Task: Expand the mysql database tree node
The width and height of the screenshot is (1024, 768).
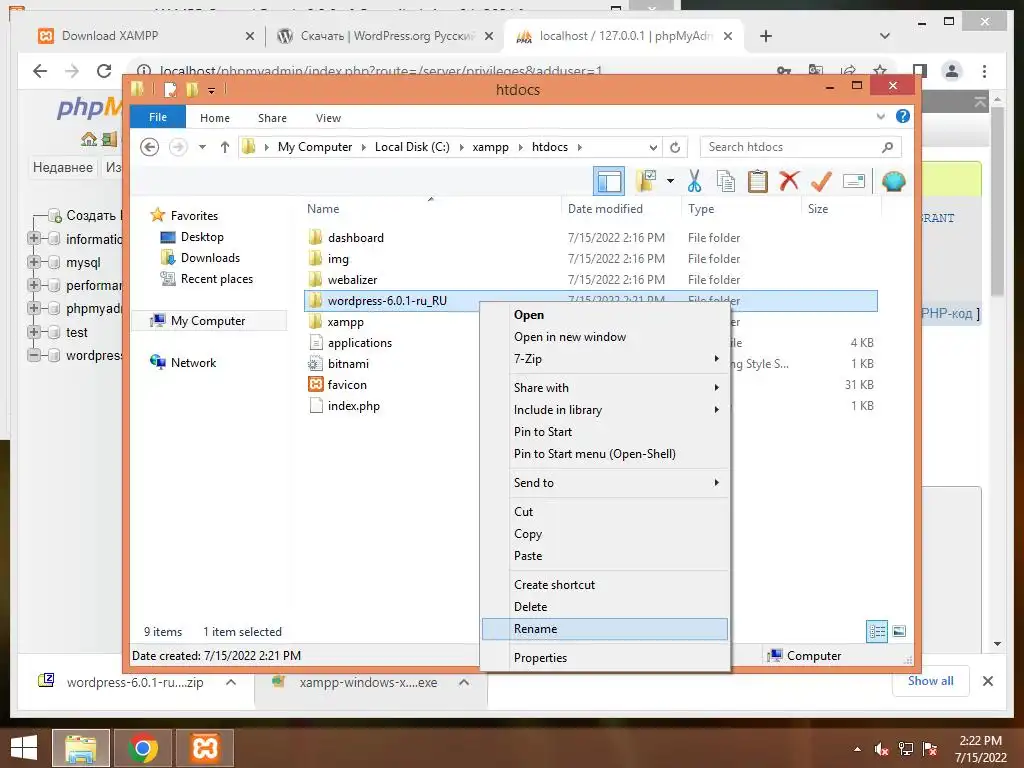Action: click(x=34, y=262)
